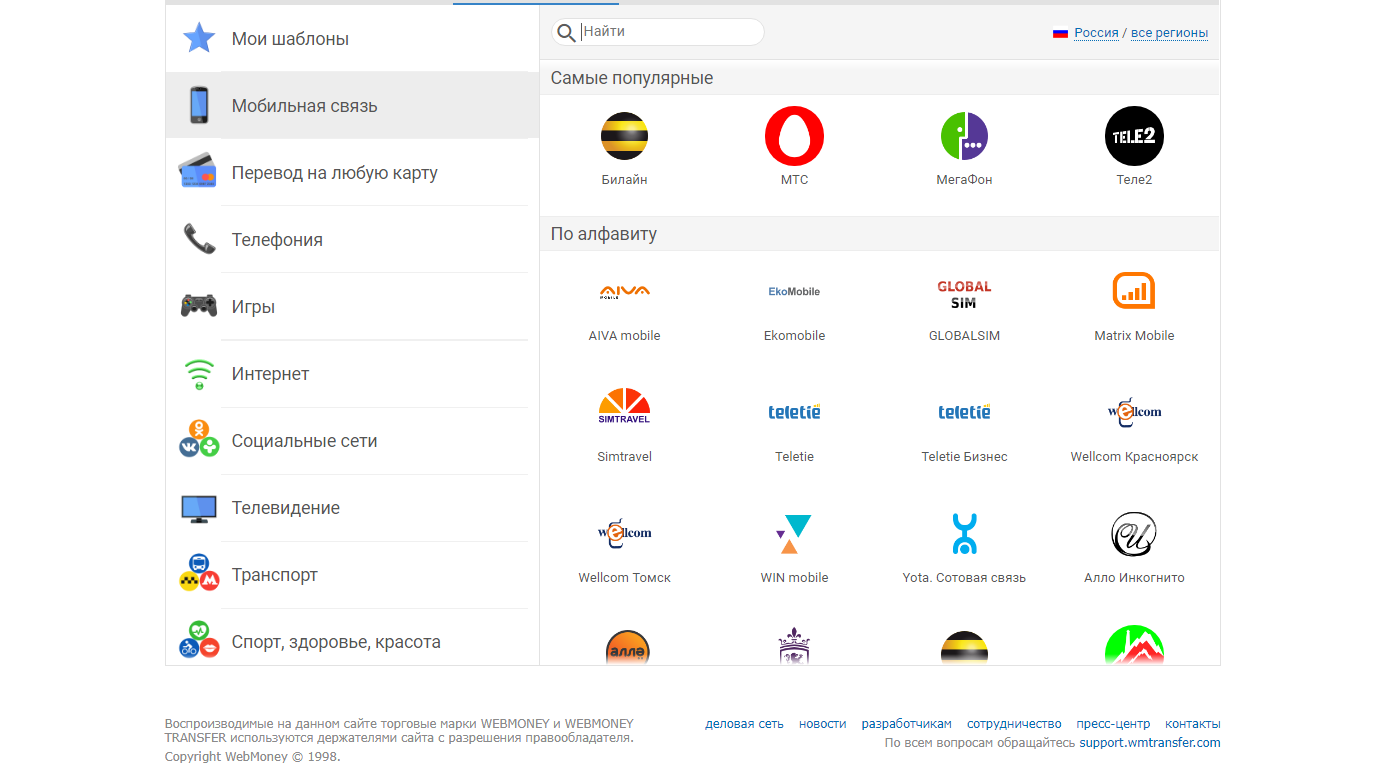Click the Beeline operator logo
The height and width of the screenshot is (763, 1385).
(x=624, y=136)
